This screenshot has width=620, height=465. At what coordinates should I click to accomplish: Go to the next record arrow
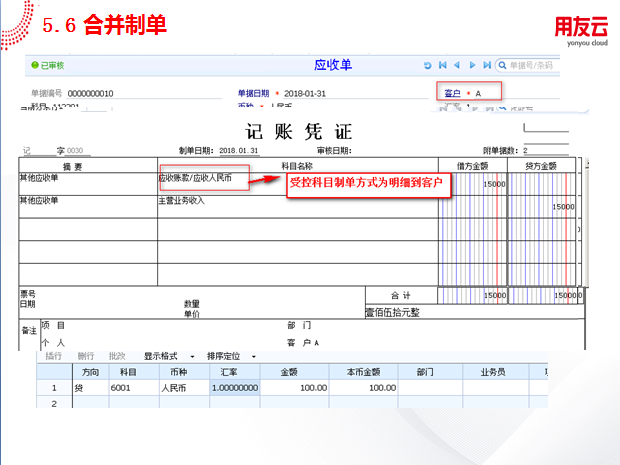(x=472, y=65)
